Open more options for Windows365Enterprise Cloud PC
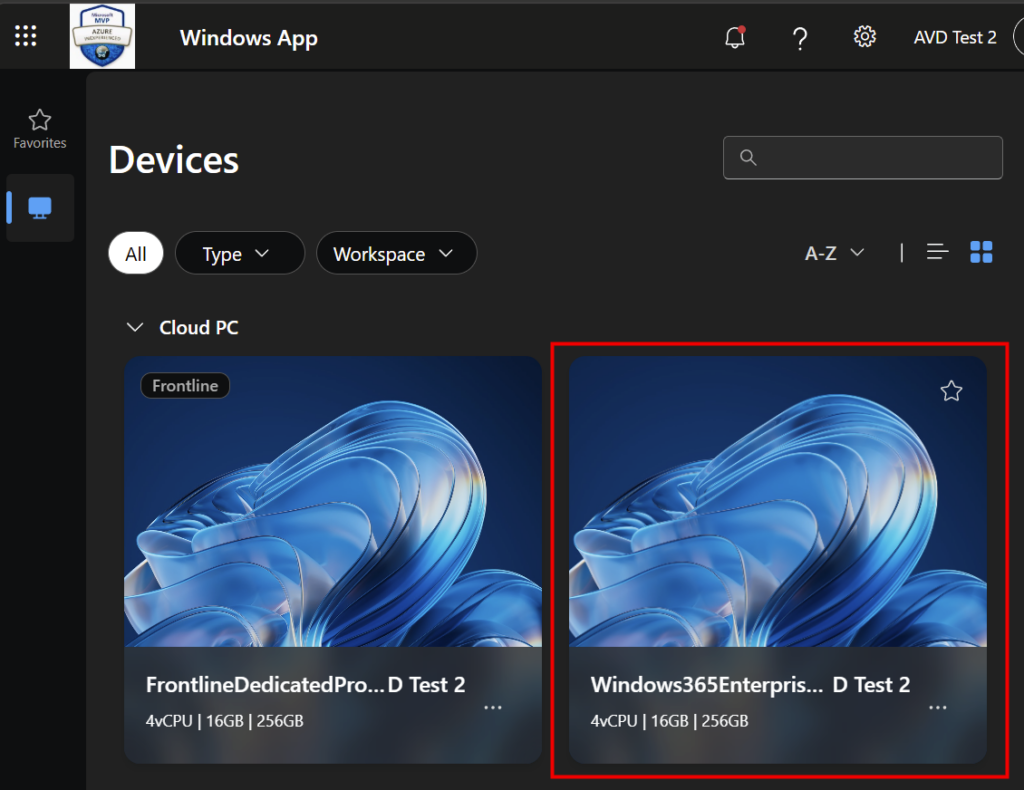This screenshot has height=790, width=1024. (937, 707)
